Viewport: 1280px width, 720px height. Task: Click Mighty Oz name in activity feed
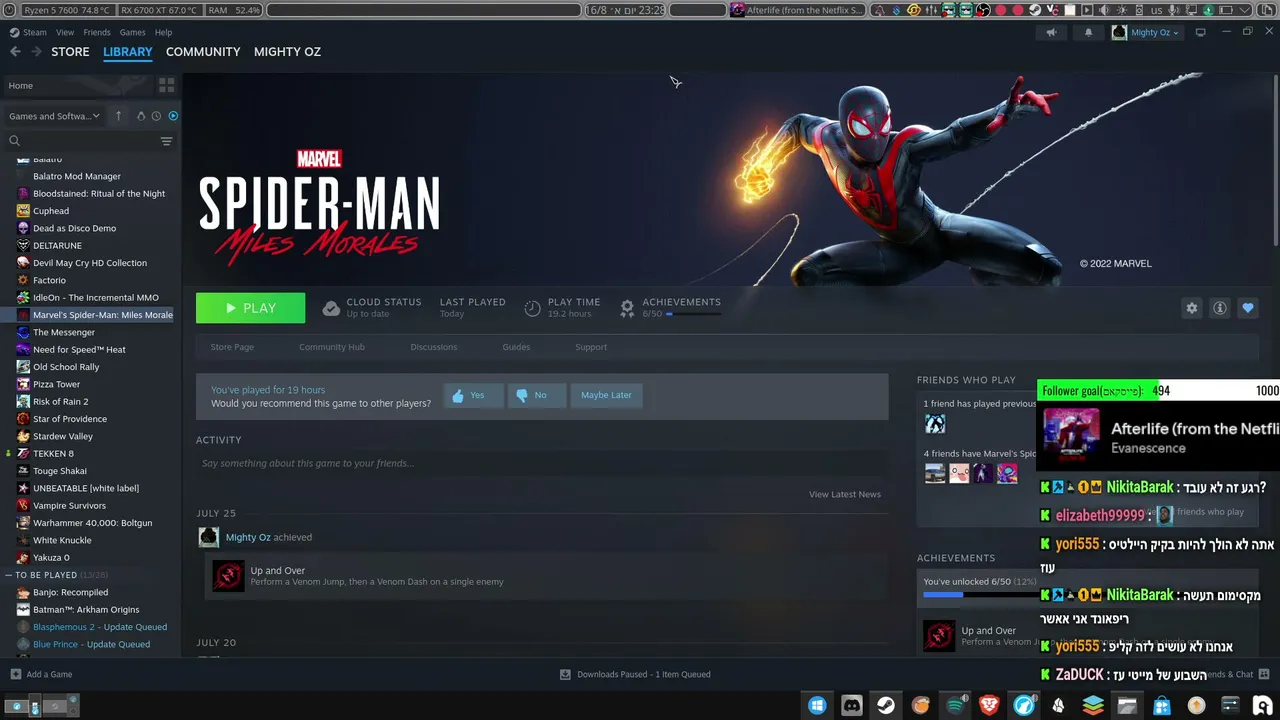[248, 537]
